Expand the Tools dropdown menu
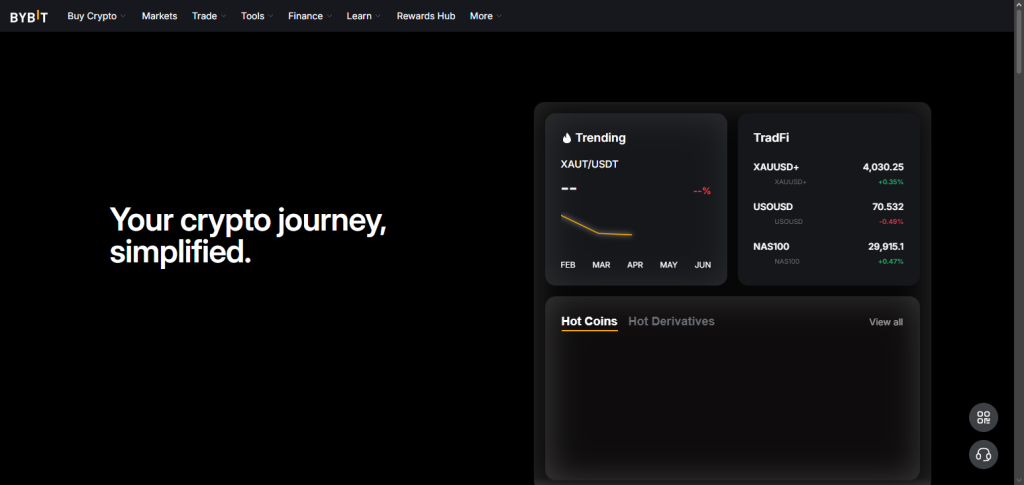The image size is (1024, 485). pos(257,16)
